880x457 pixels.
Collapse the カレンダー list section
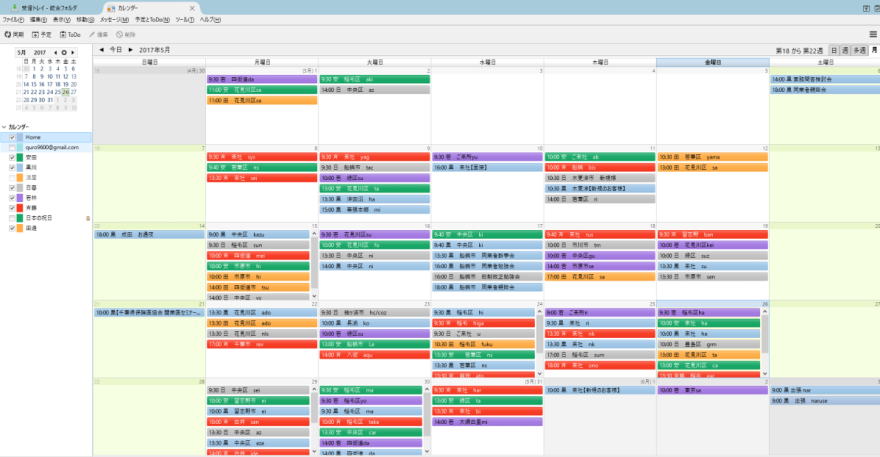click(3, 128)
